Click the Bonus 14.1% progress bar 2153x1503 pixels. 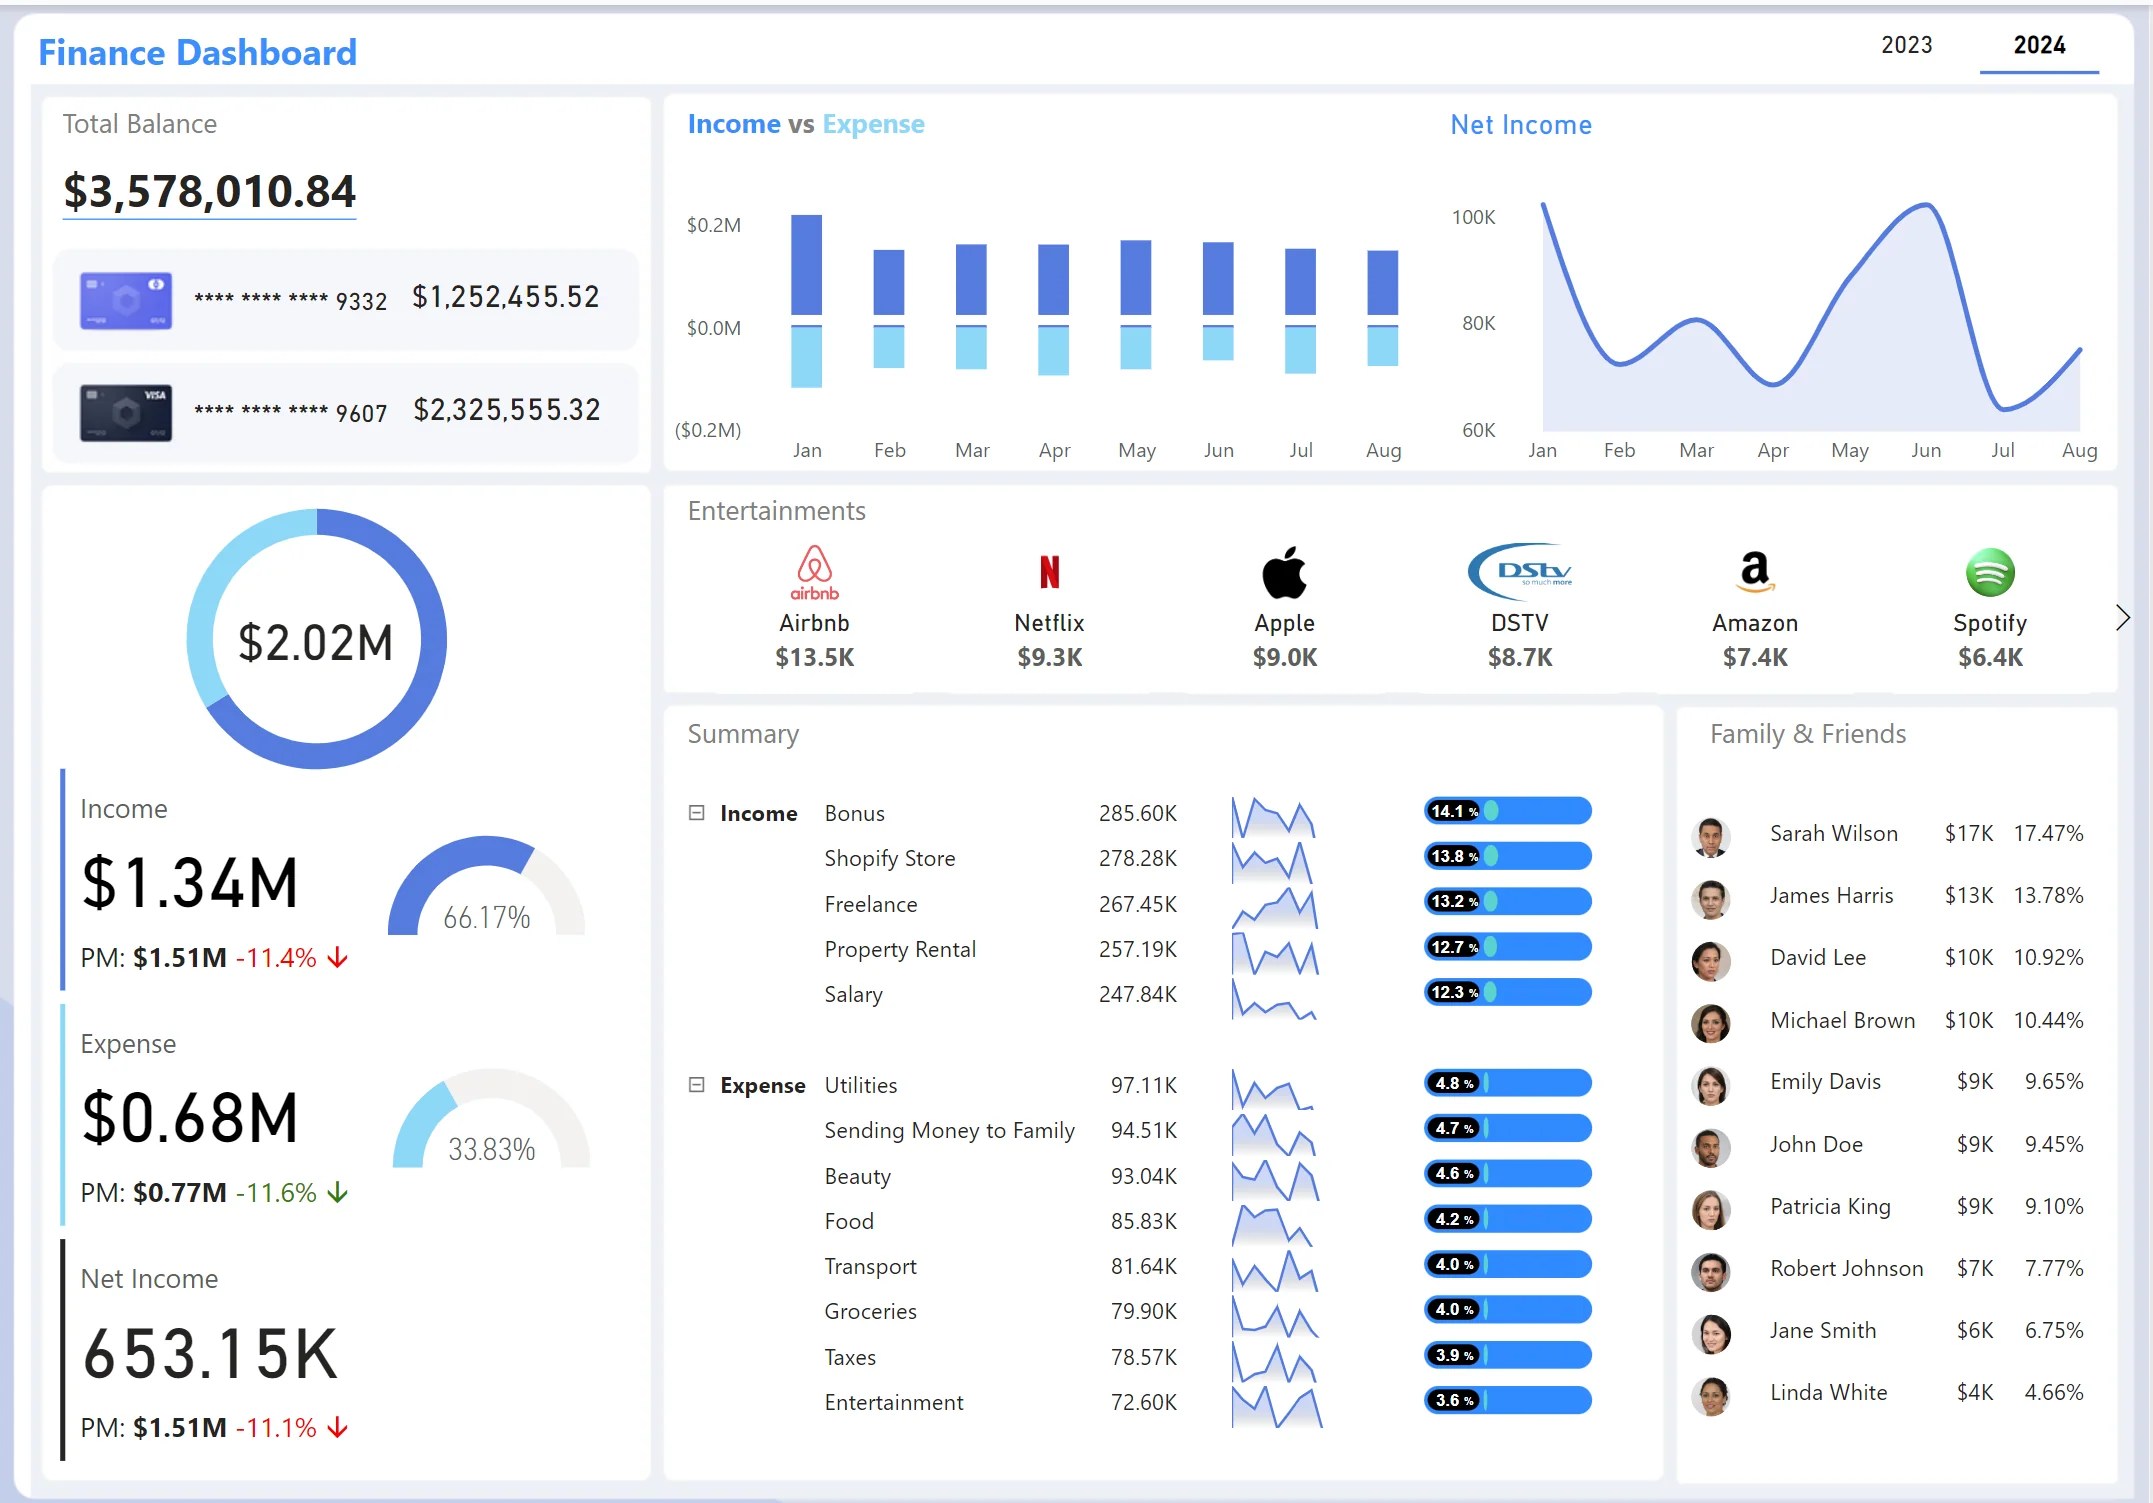click(x=1508, y=811)
